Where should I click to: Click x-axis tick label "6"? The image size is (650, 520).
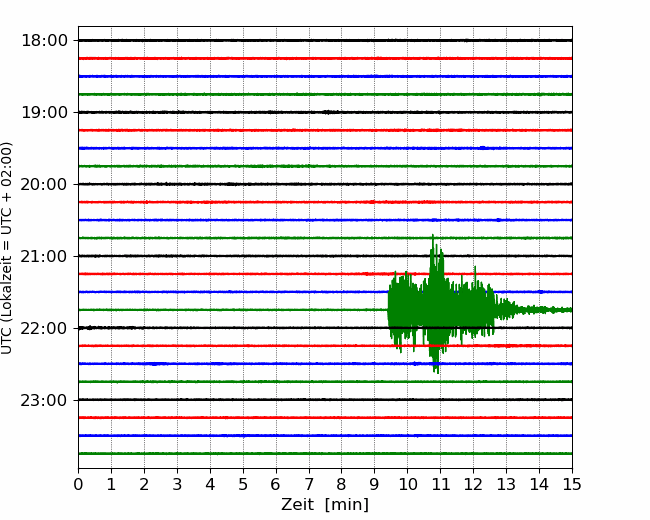click(276, 484)
